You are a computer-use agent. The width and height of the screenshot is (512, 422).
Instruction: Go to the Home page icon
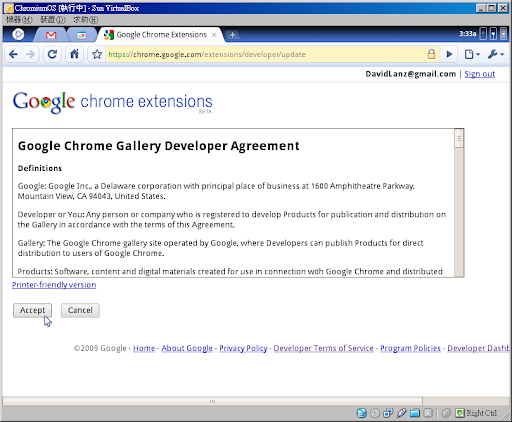point(74,54)
